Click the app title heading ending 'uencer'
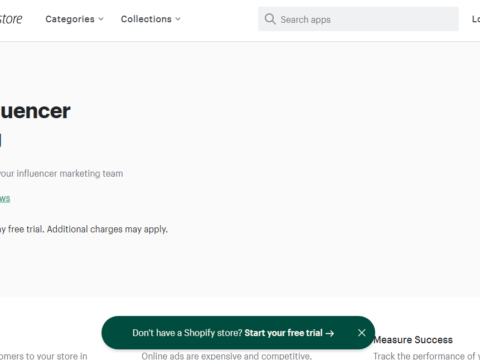This screenshot has width=480, height=360. (35, 111)
